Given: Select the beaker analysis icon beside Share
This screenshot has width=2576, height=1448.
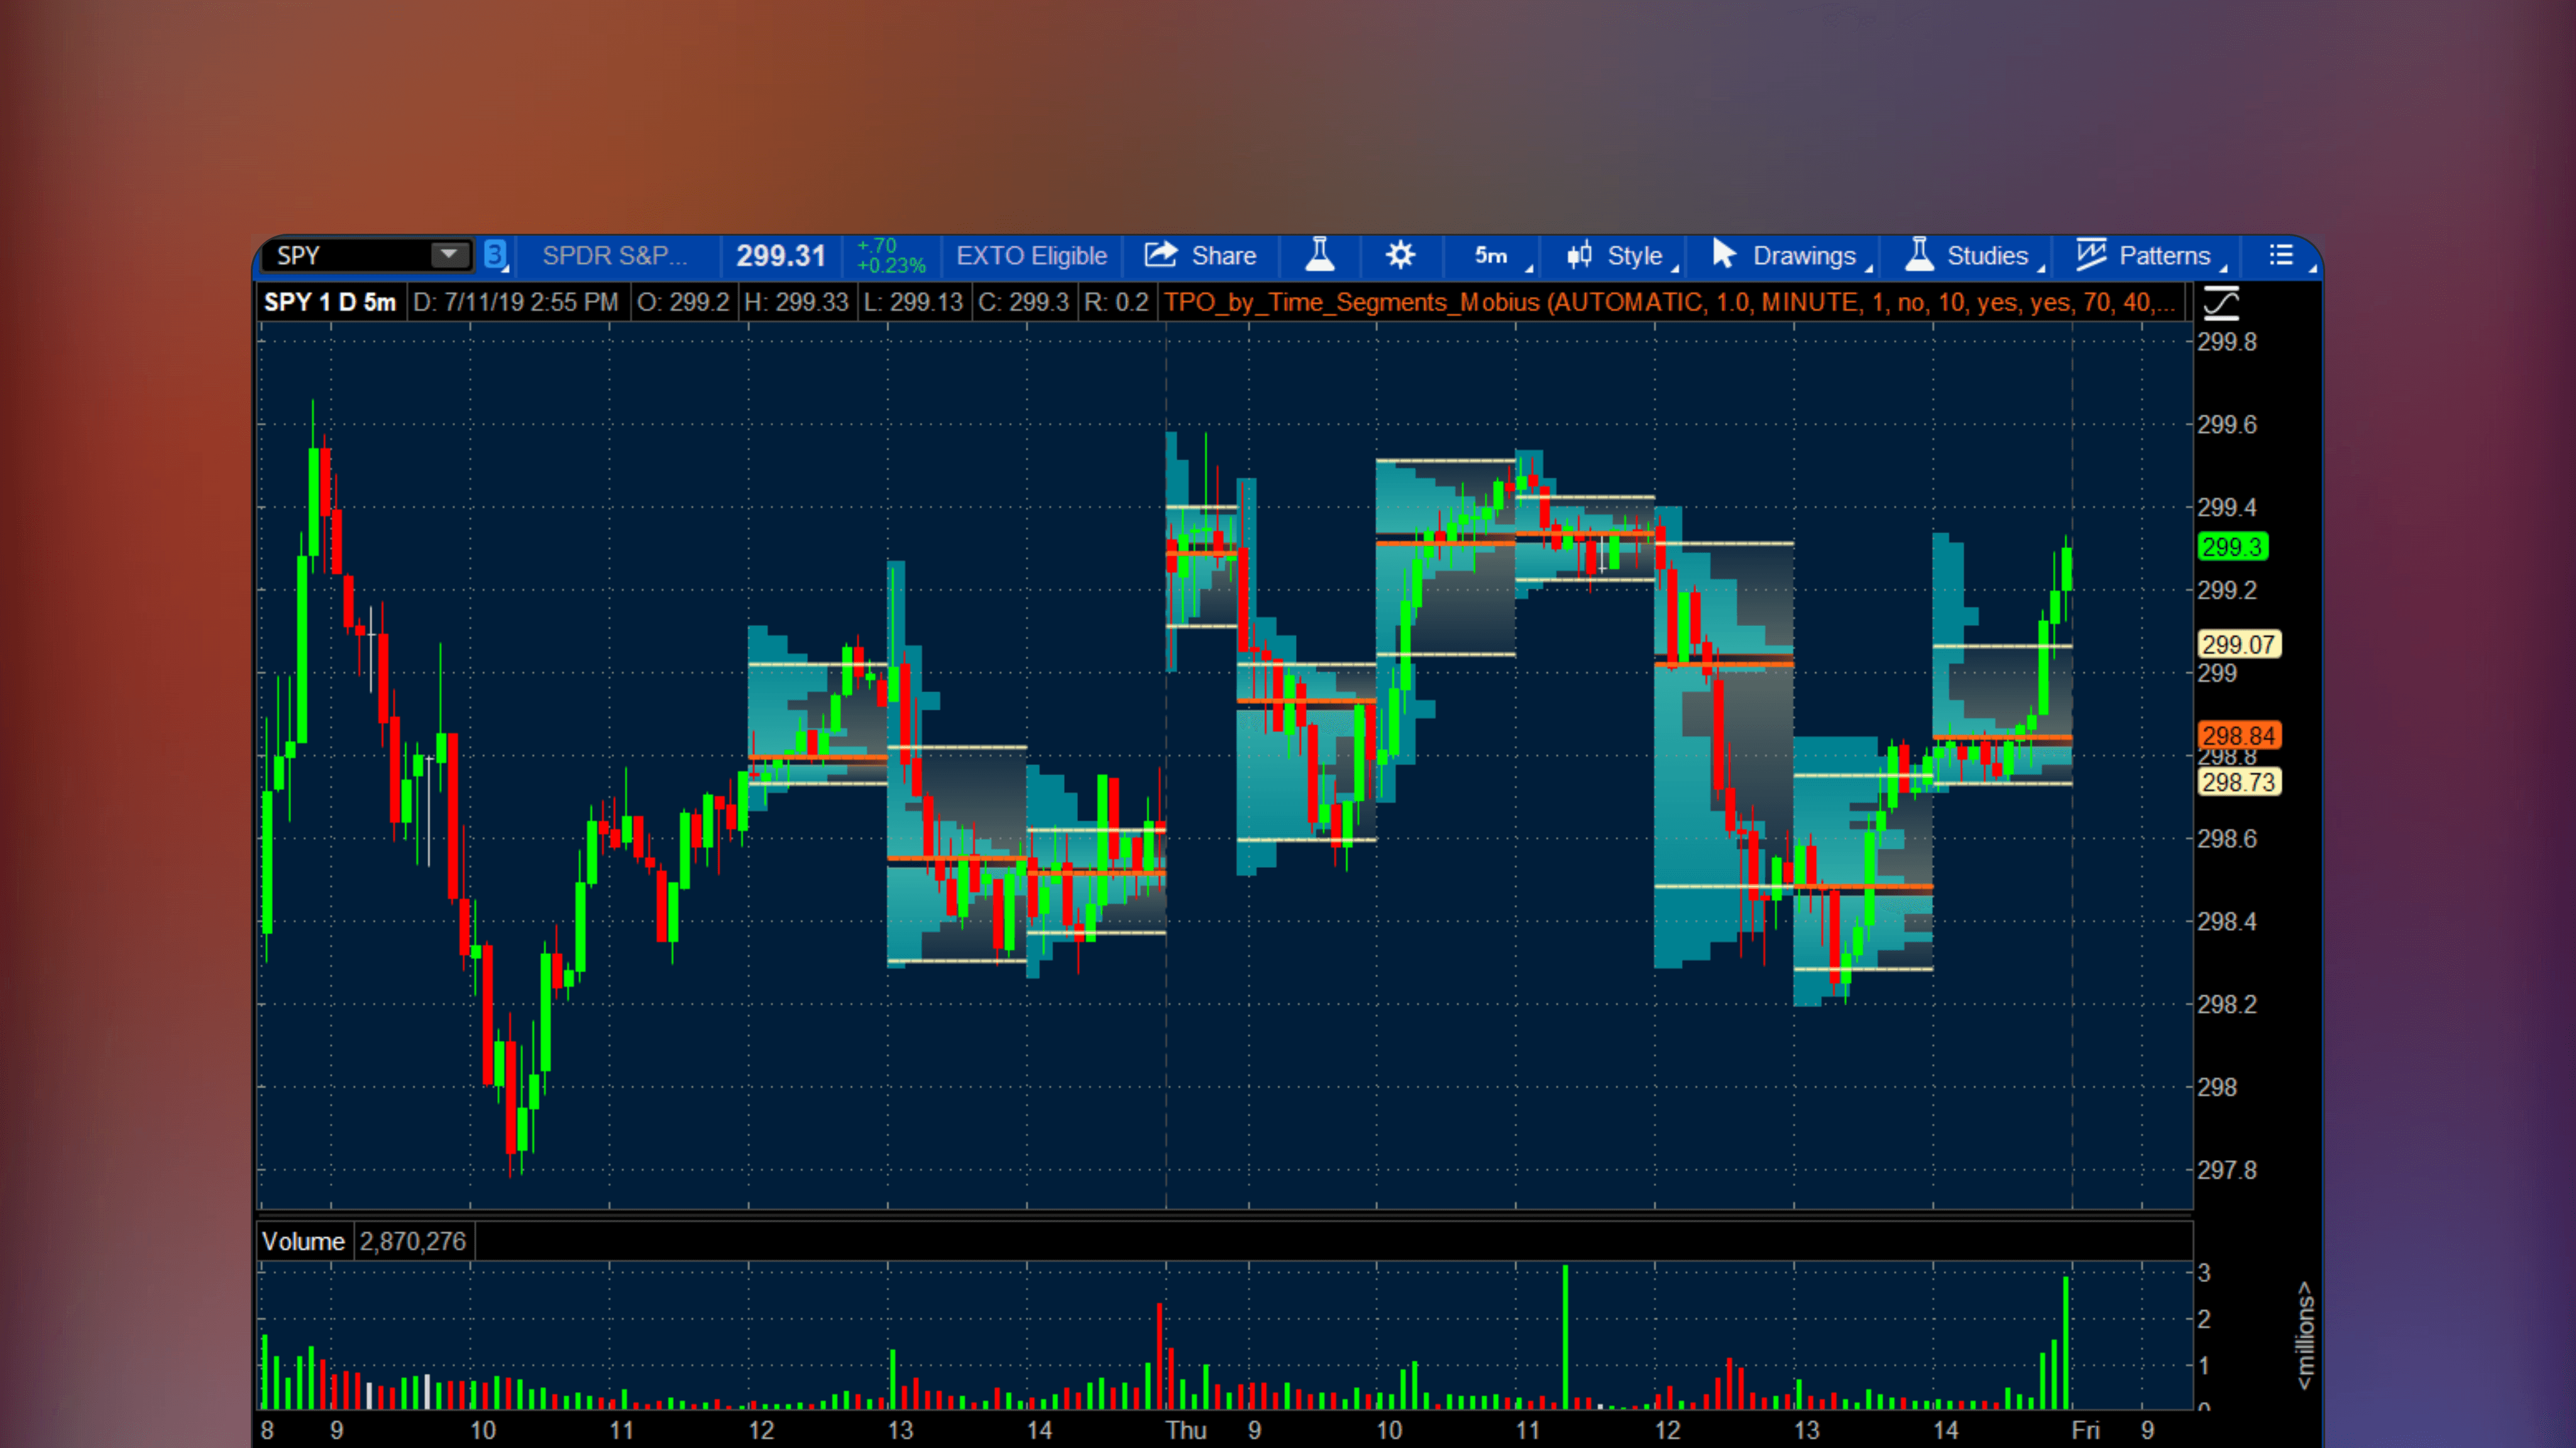Looking at the screenshot, I should pos(1320,255).
